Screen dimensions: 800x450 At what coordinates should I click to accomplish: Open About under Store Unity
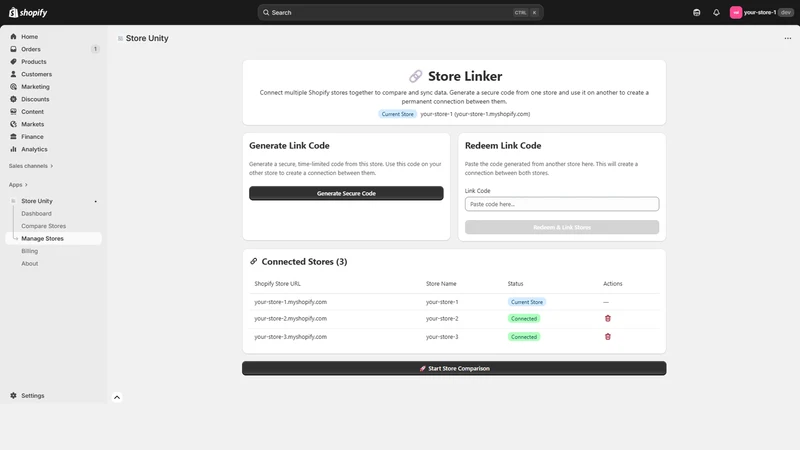30,264
